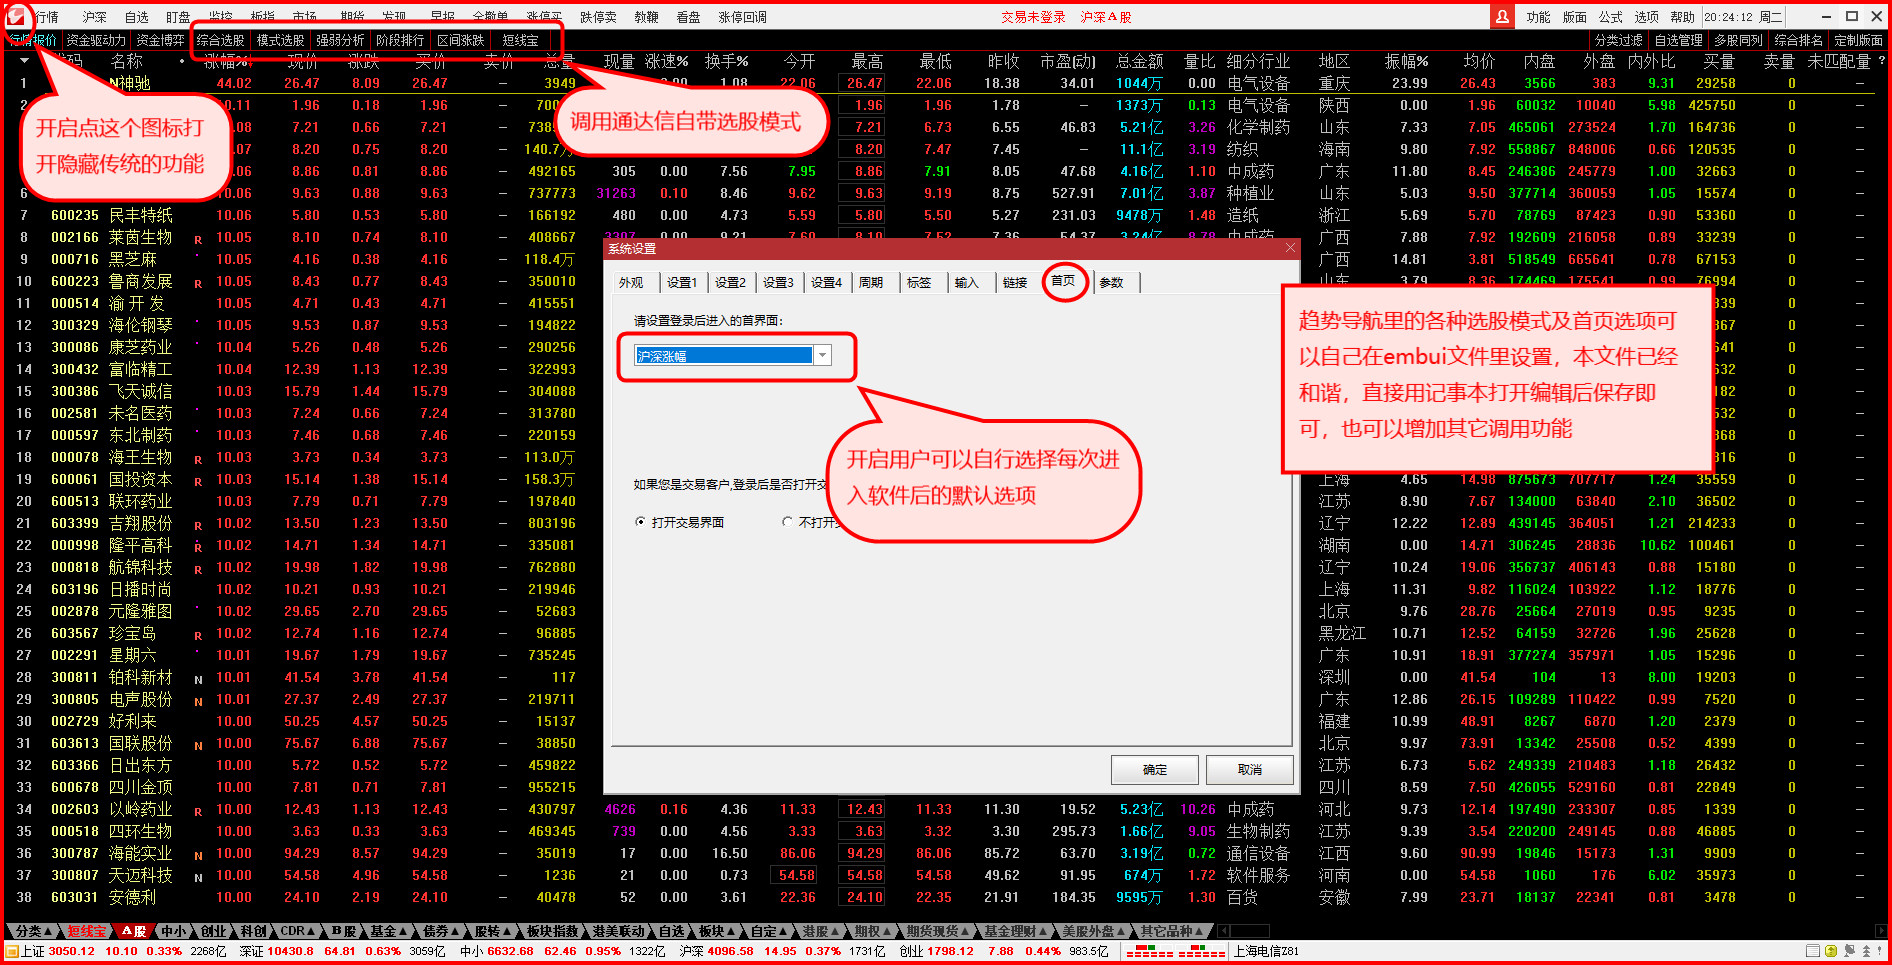The height and width of the screenshot is (965, 1892).
Task: Open the 周期 tab
Action: pos(870,283)
